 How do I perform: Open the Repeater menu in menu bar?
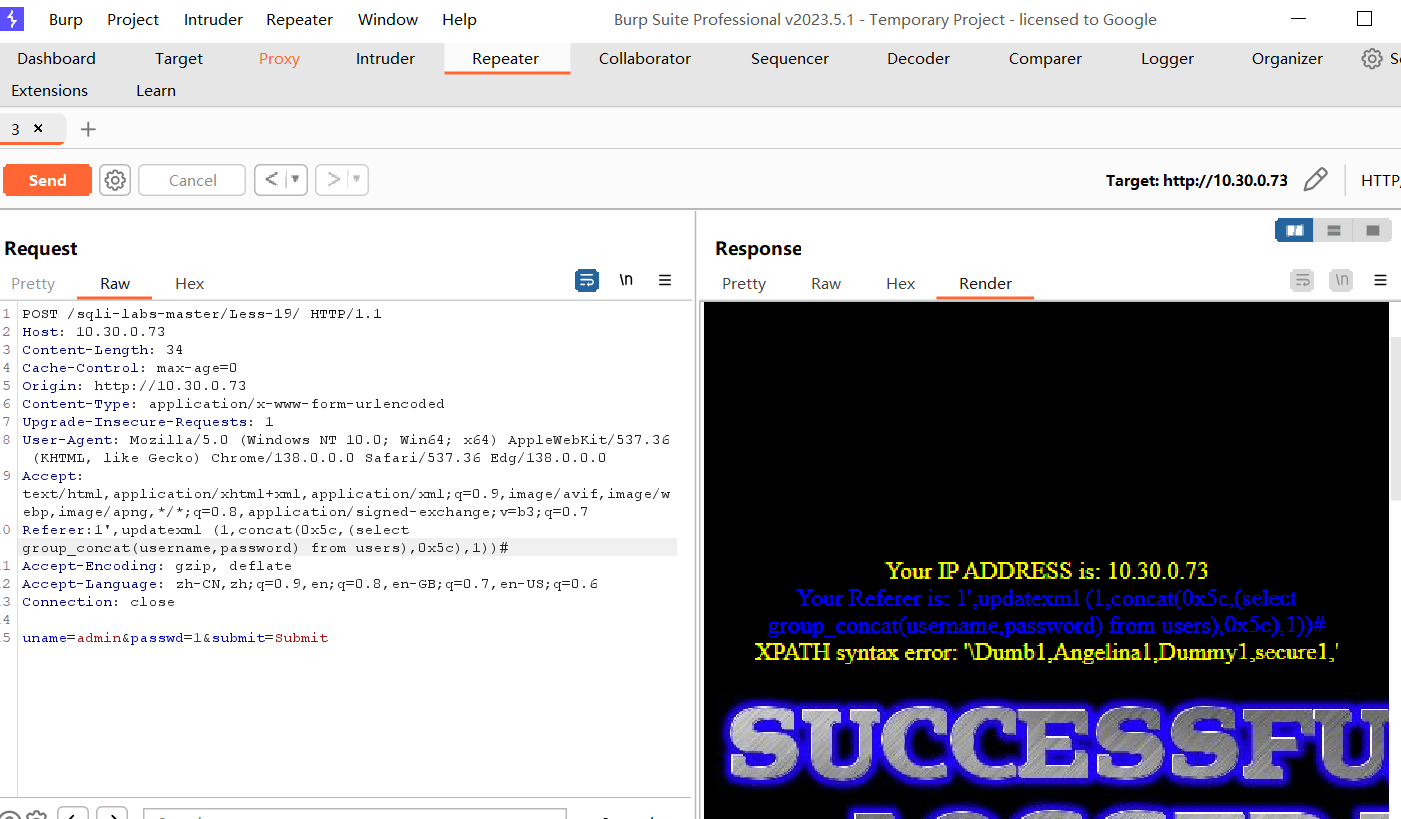300,20
